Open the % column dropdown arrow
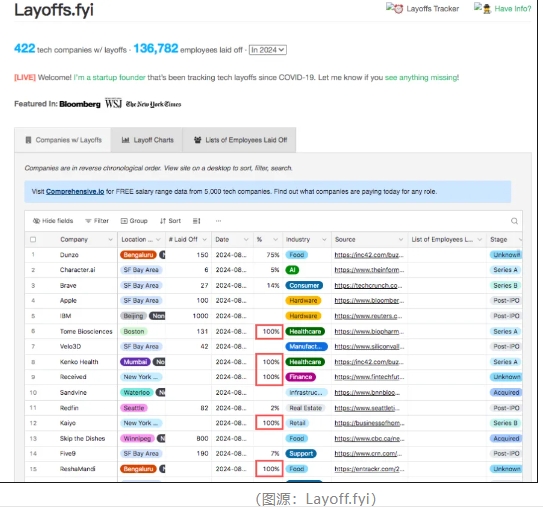This screenshot has width=543, height=509. [275, 240]
